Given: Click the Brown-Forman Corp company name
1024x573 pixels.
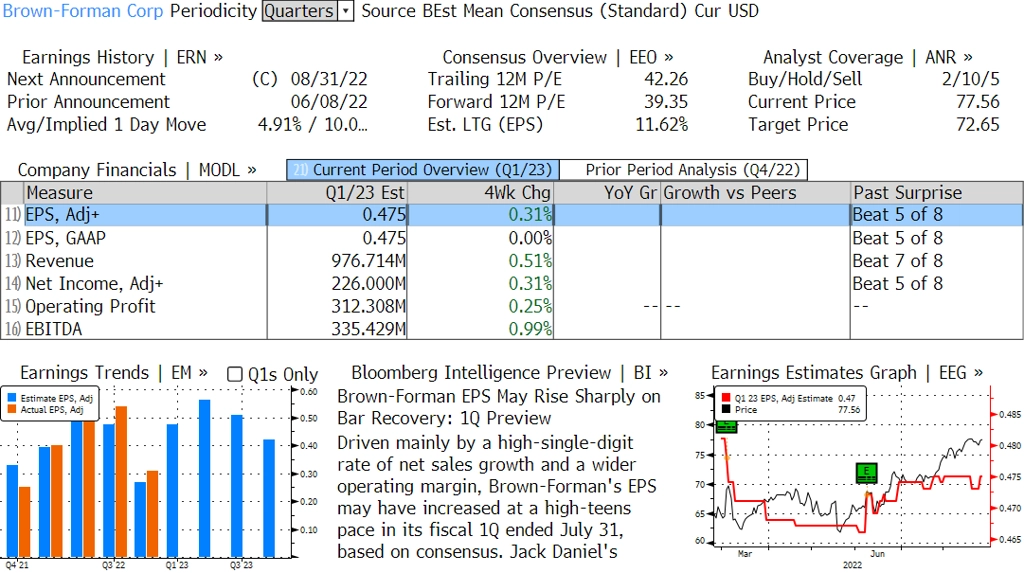Looking at the screenshot, I should coord(83,11).
